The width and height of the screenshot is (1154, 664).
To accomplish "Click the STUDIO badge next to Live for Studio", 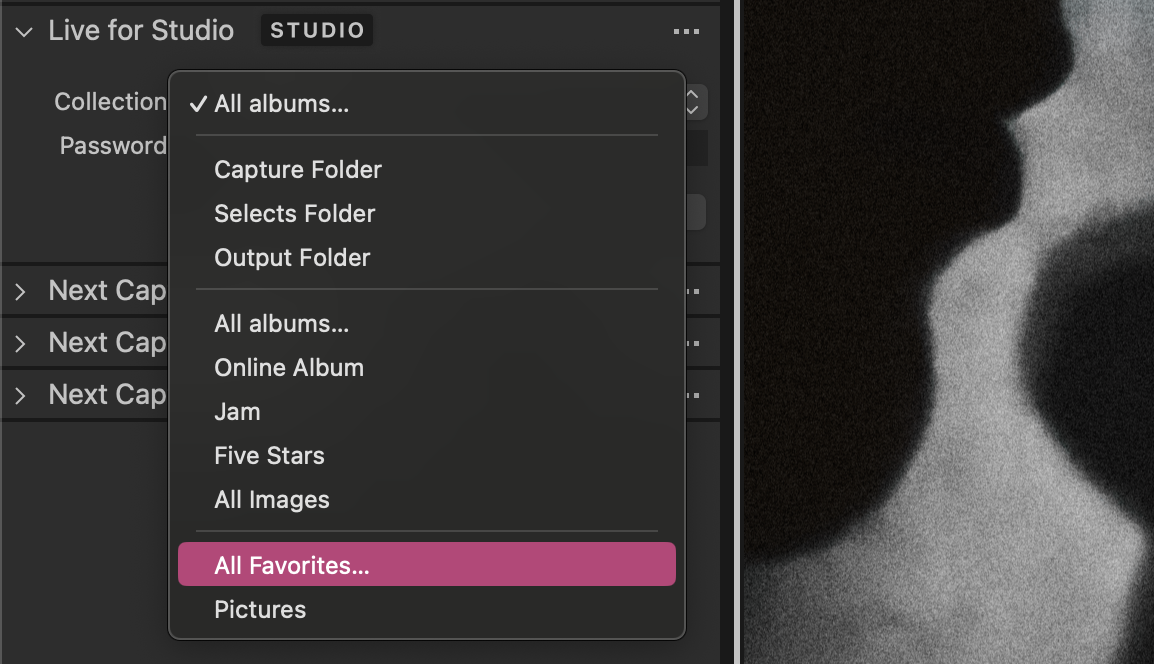I will pos(317,30).
